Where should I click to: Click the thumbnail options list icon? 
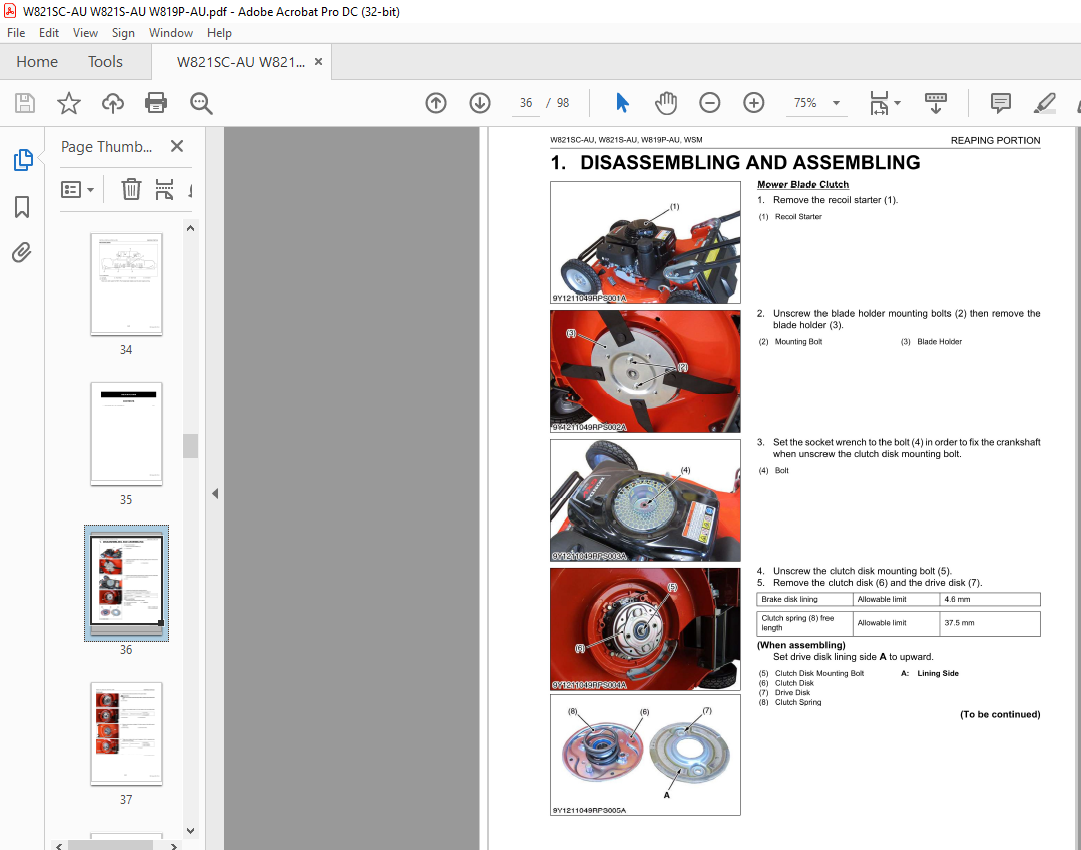click(71, 190)
